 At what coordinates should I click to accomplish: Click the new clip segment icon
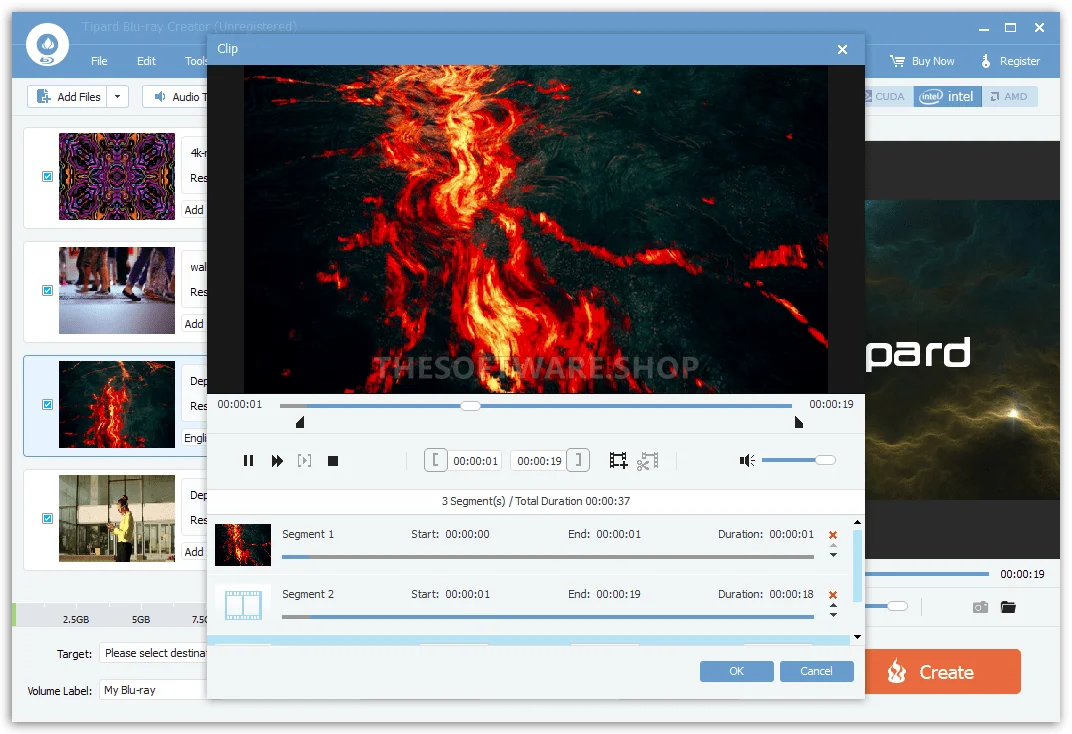[x=618, y=461]
